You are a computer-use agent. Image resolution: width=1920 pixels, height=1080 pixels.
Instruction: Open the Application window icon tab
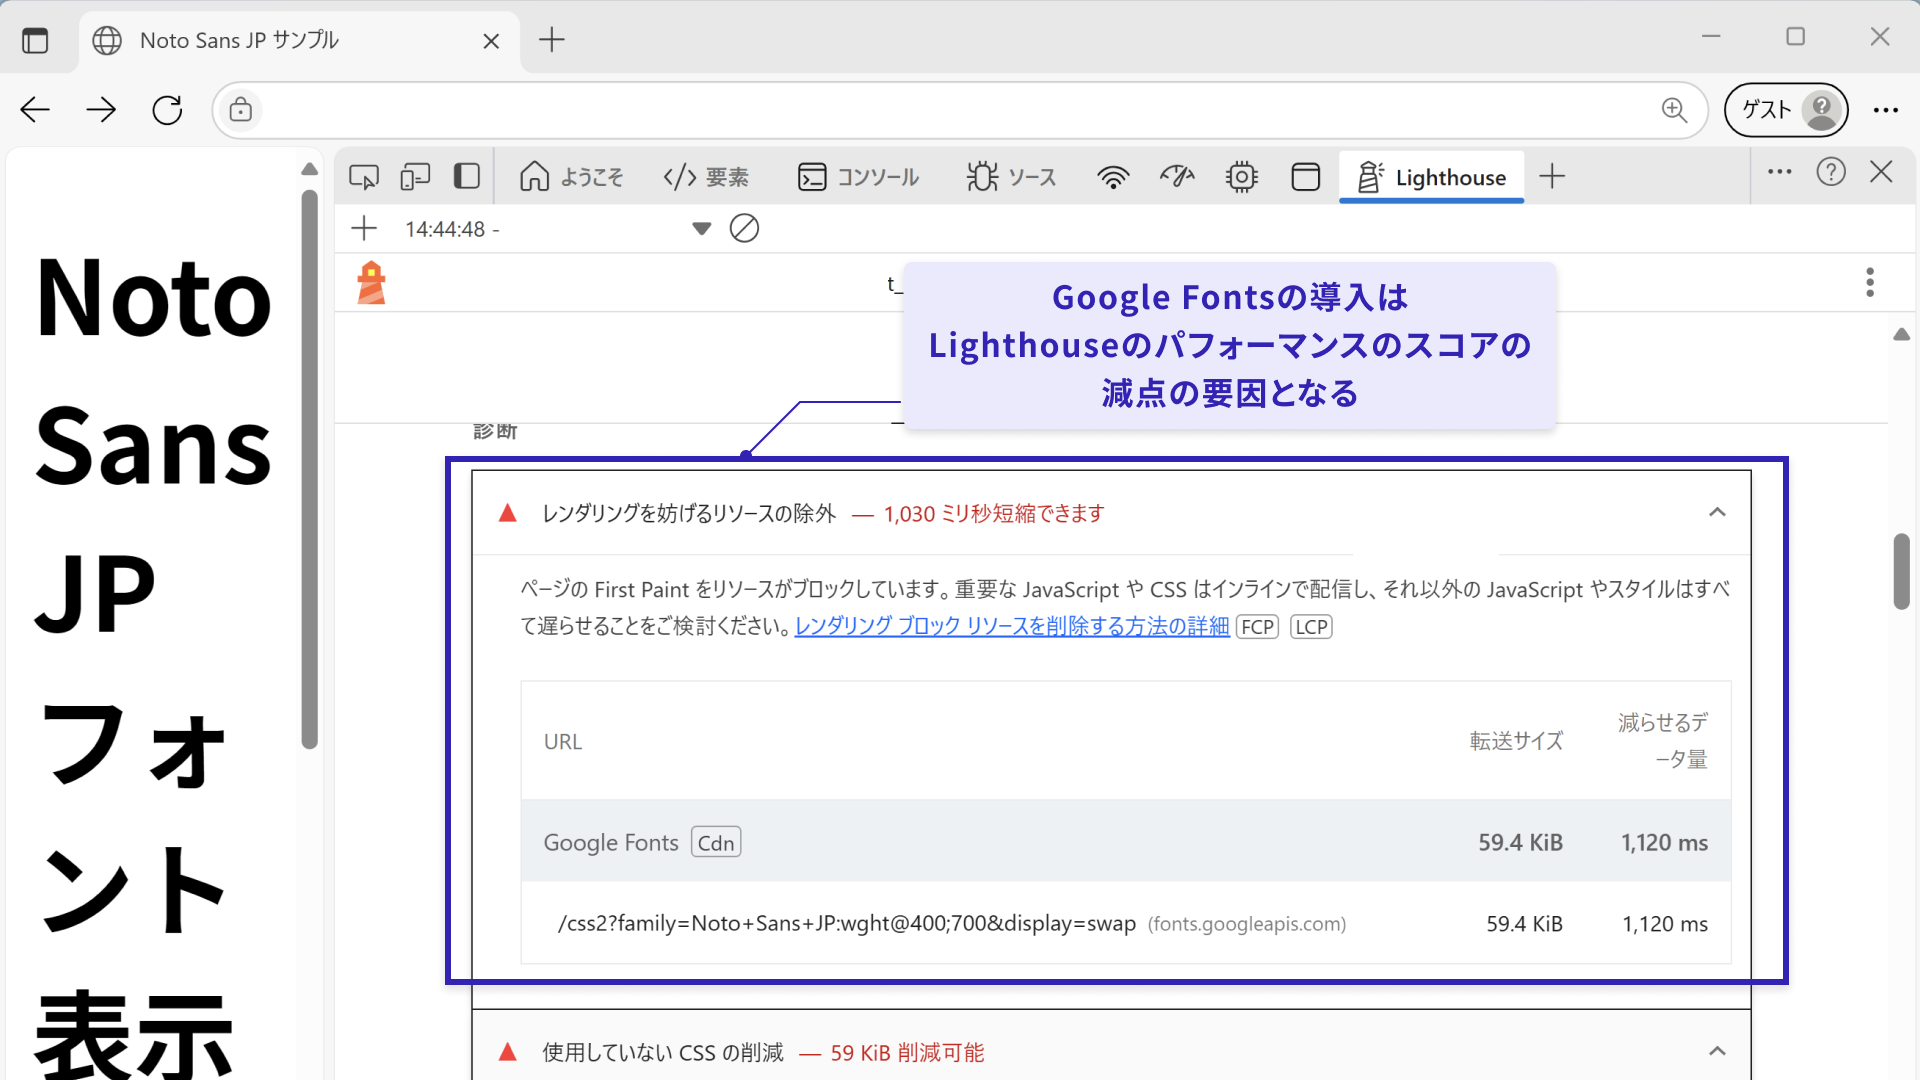[1306, 177]
